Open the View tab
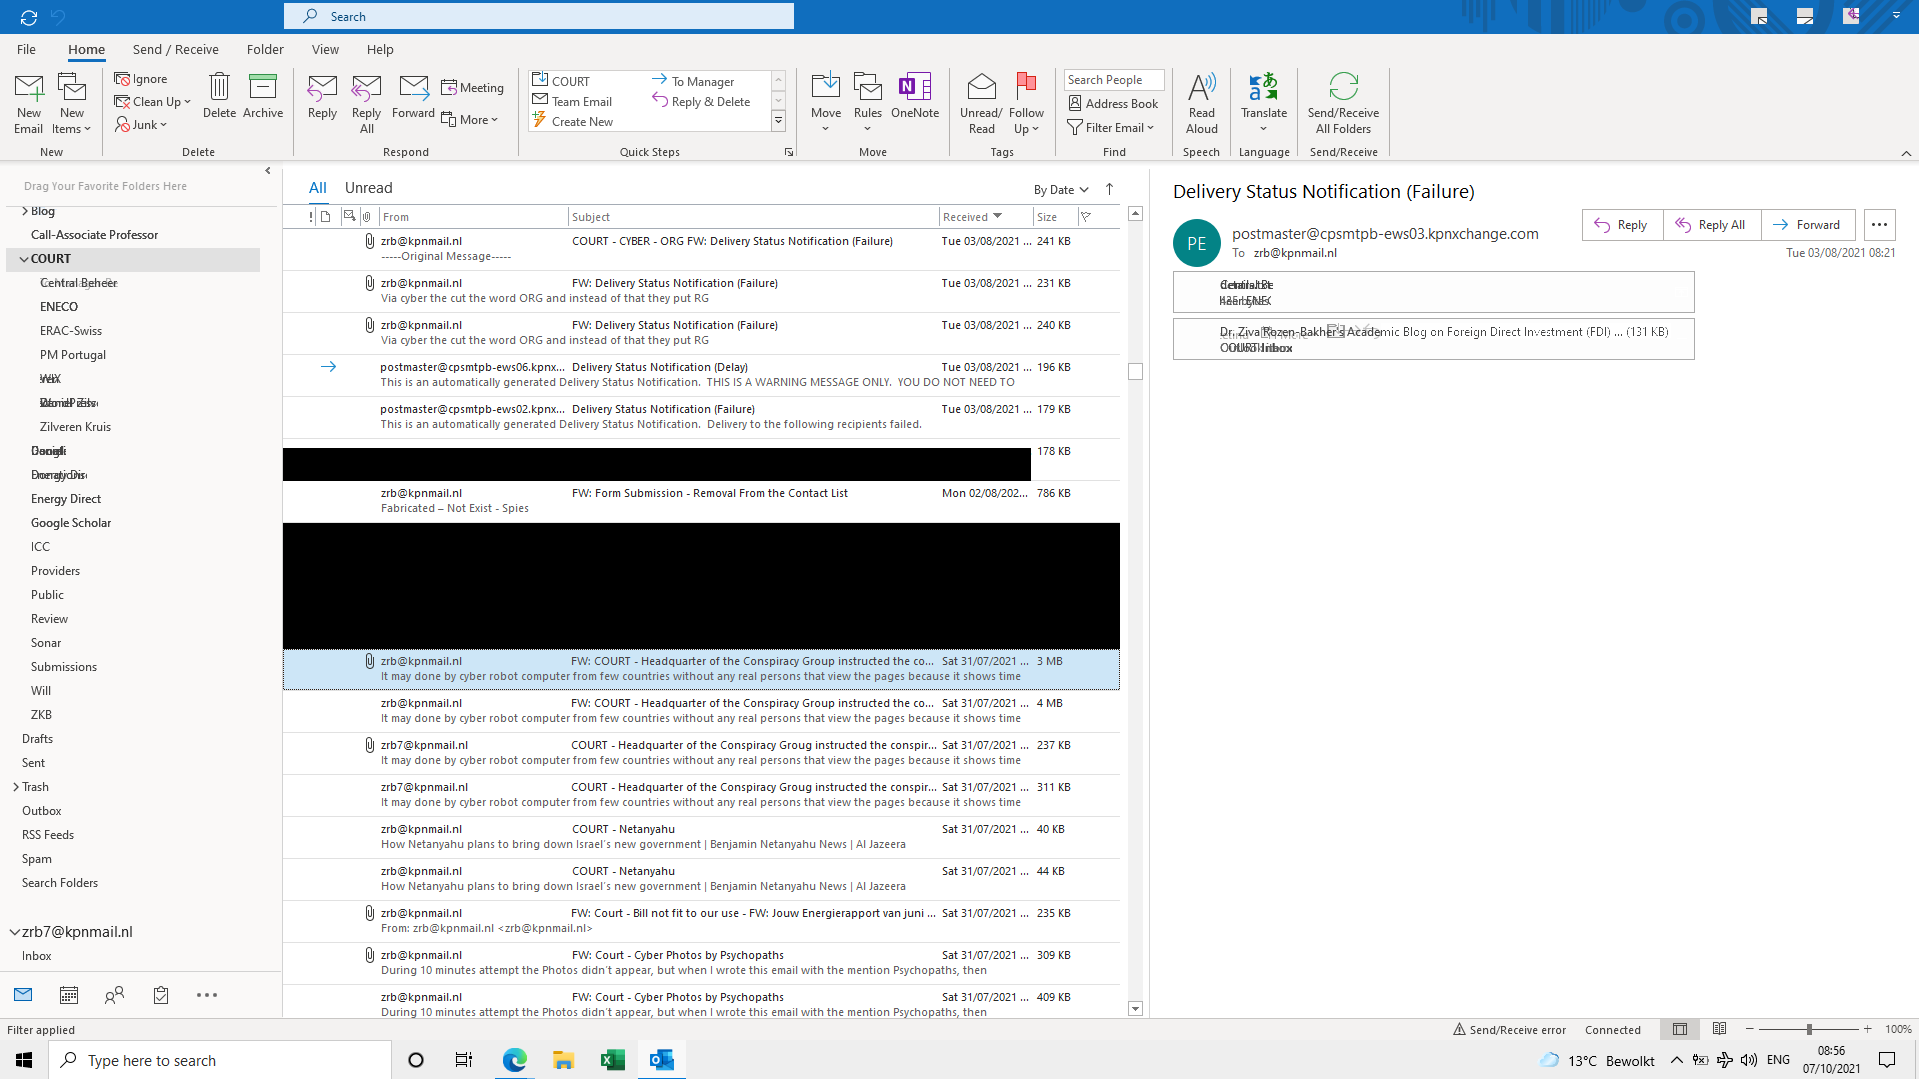Image resolution: width=1919 pixels, height=1079 pixels. [x=325, y=49]
